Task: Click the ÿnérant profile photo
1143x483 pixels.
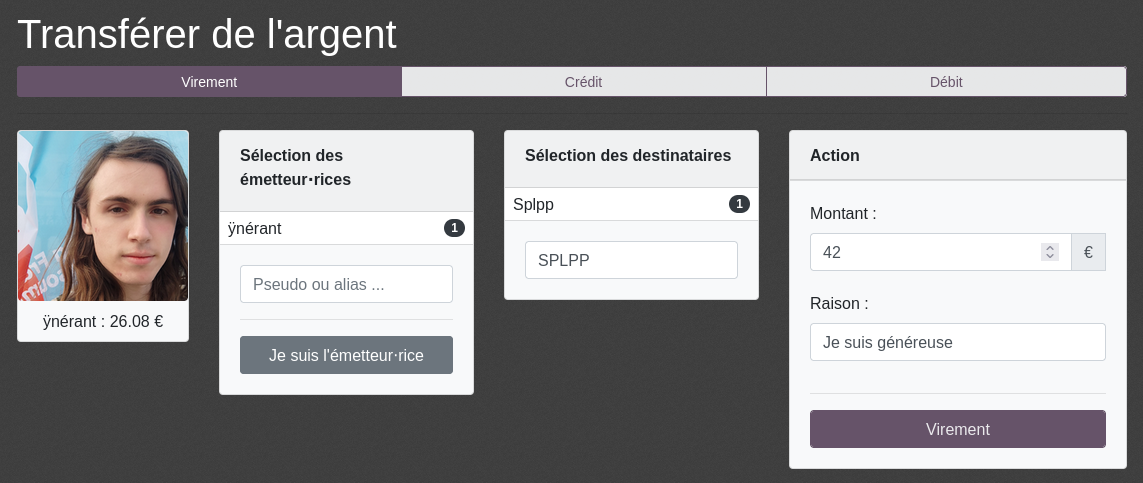Action: click(x=103, y=216)
